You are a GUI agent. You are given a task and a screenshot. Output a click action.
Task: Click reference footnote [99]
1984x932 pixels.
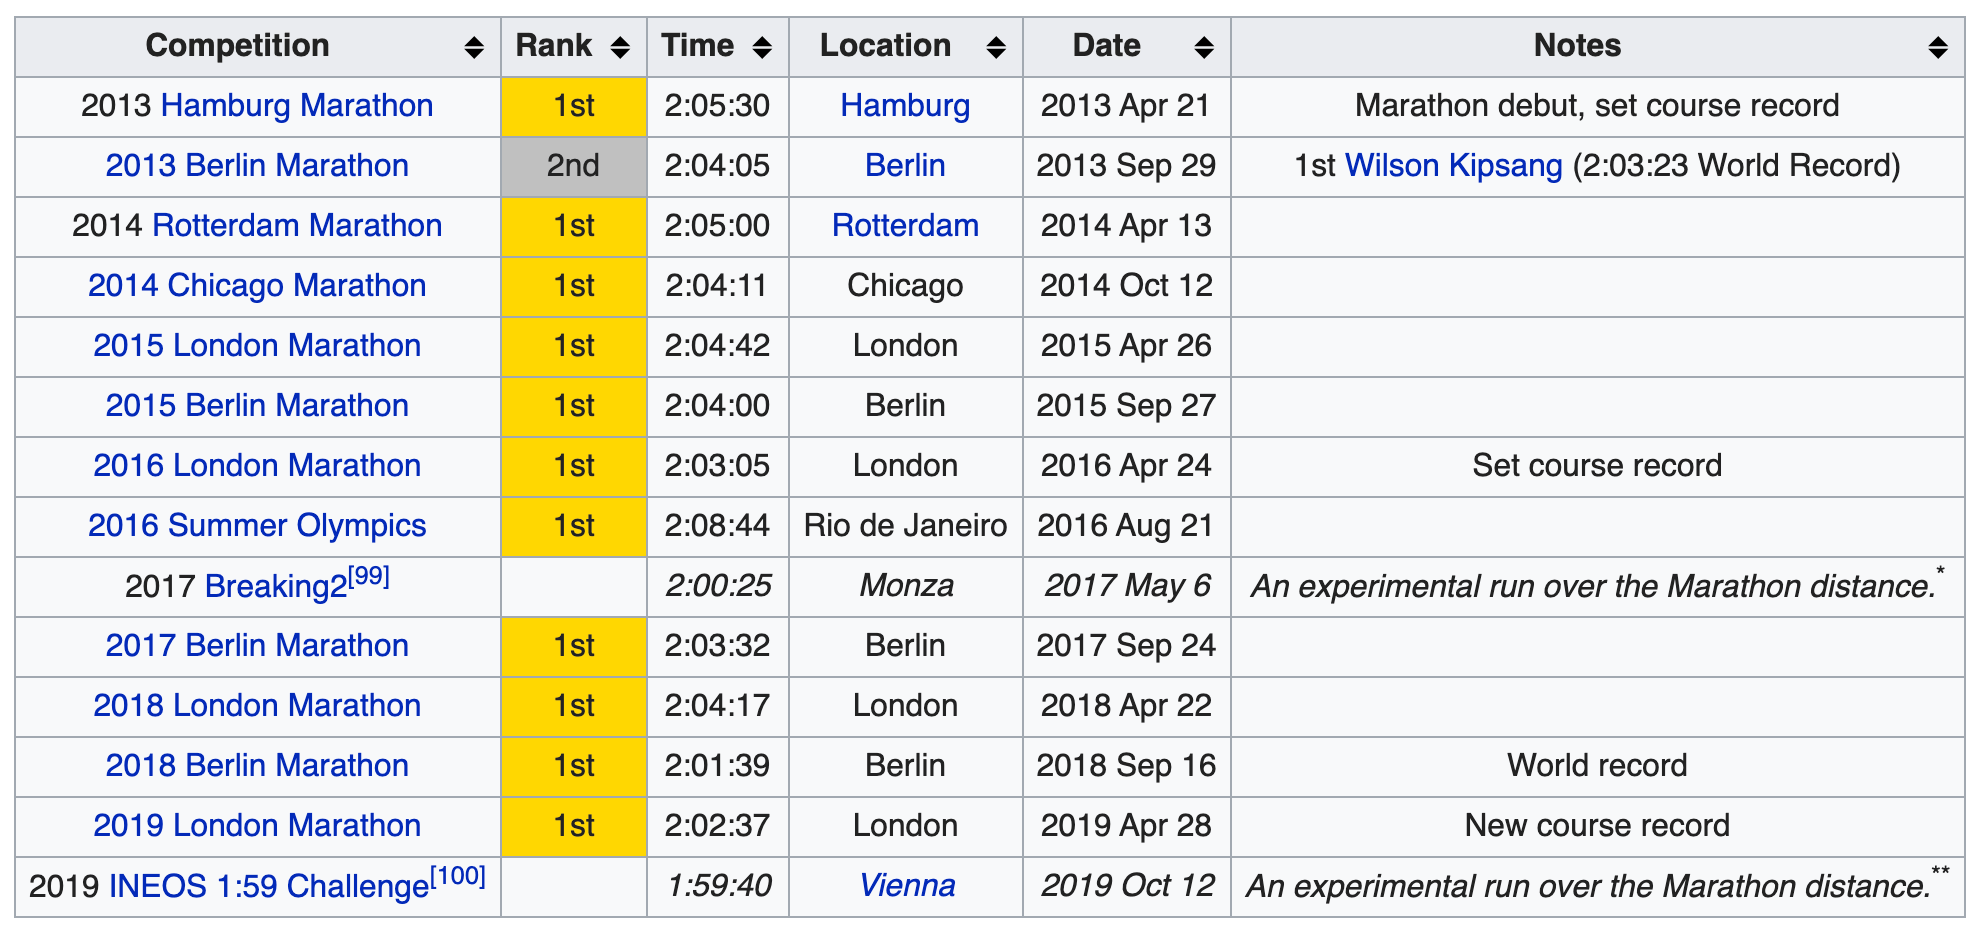[x=368, y=577]
